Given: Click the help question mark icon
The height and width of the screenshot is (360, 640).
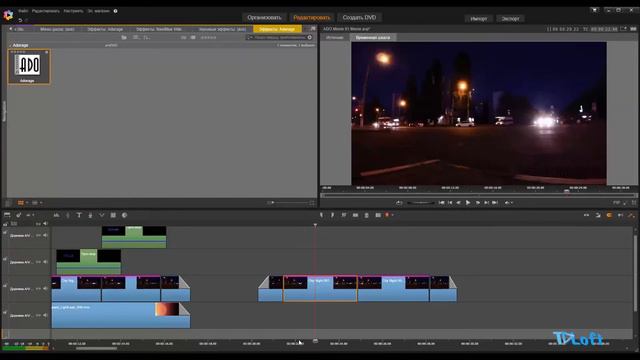Looking at the screenshot, I should (x=116, y=11).
